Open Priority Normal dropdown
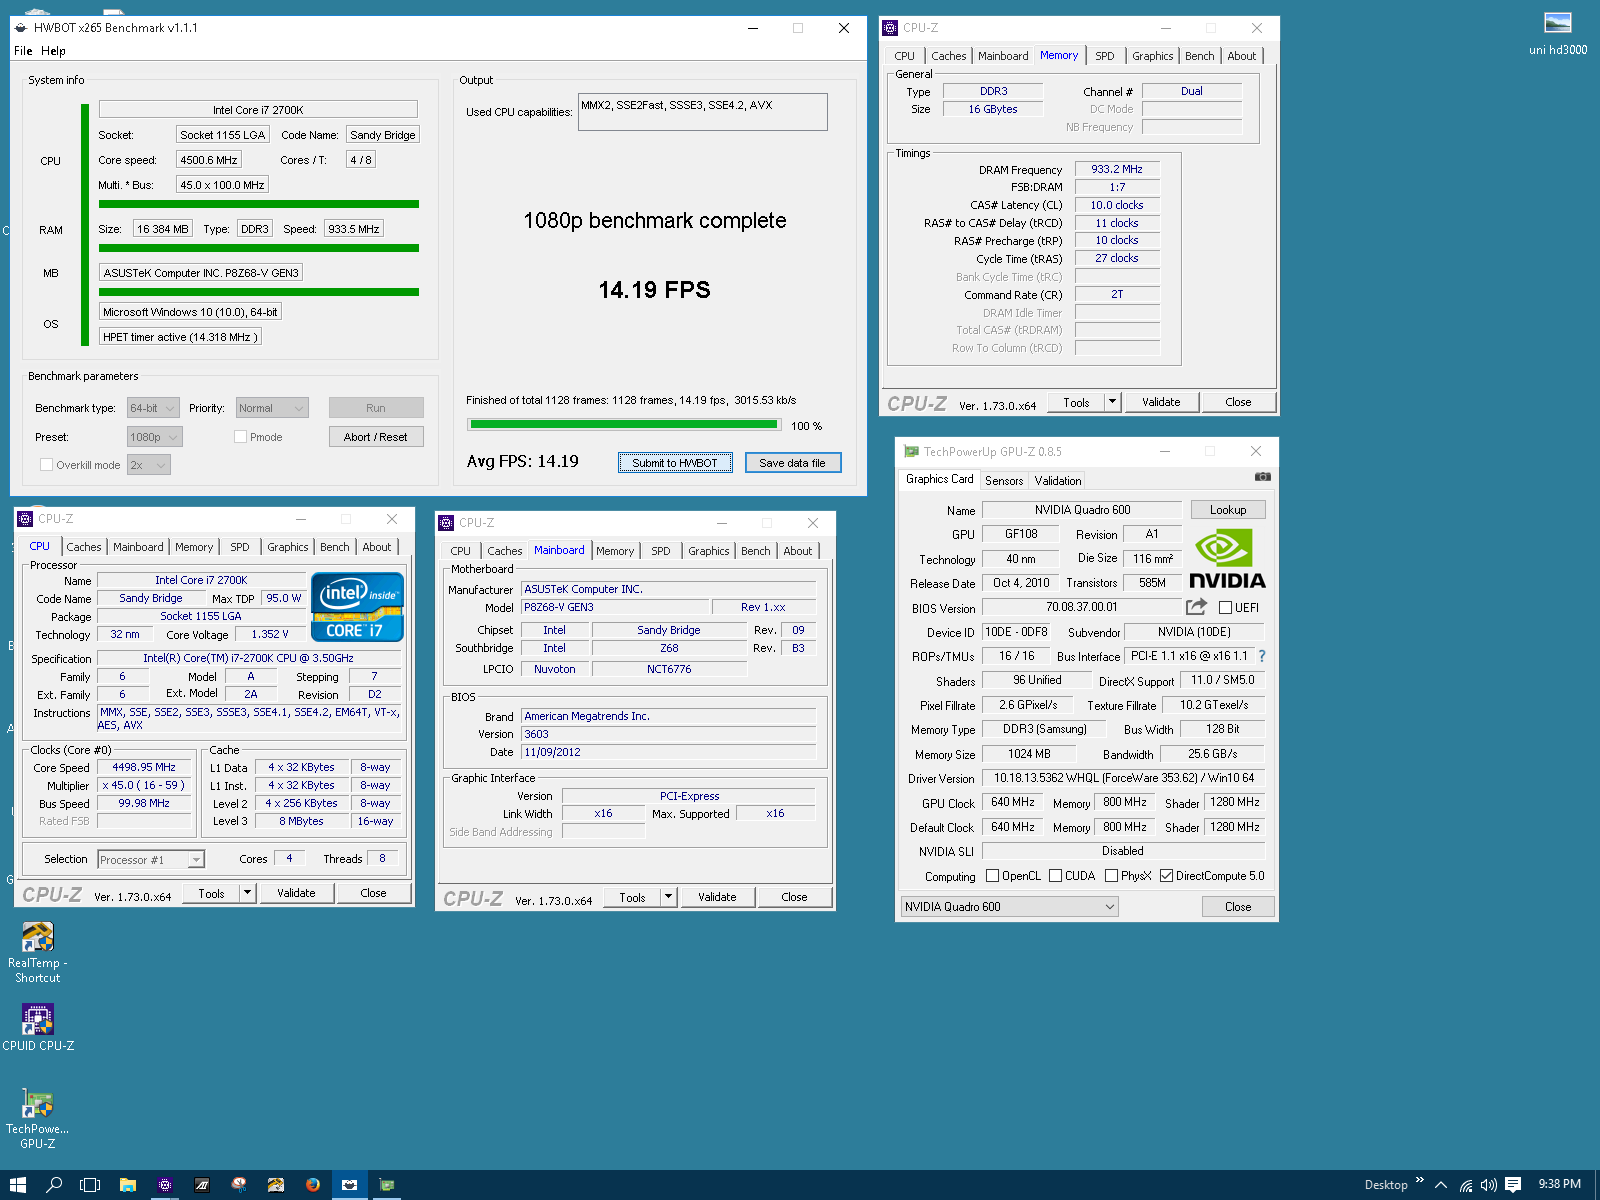 [272, 408]
